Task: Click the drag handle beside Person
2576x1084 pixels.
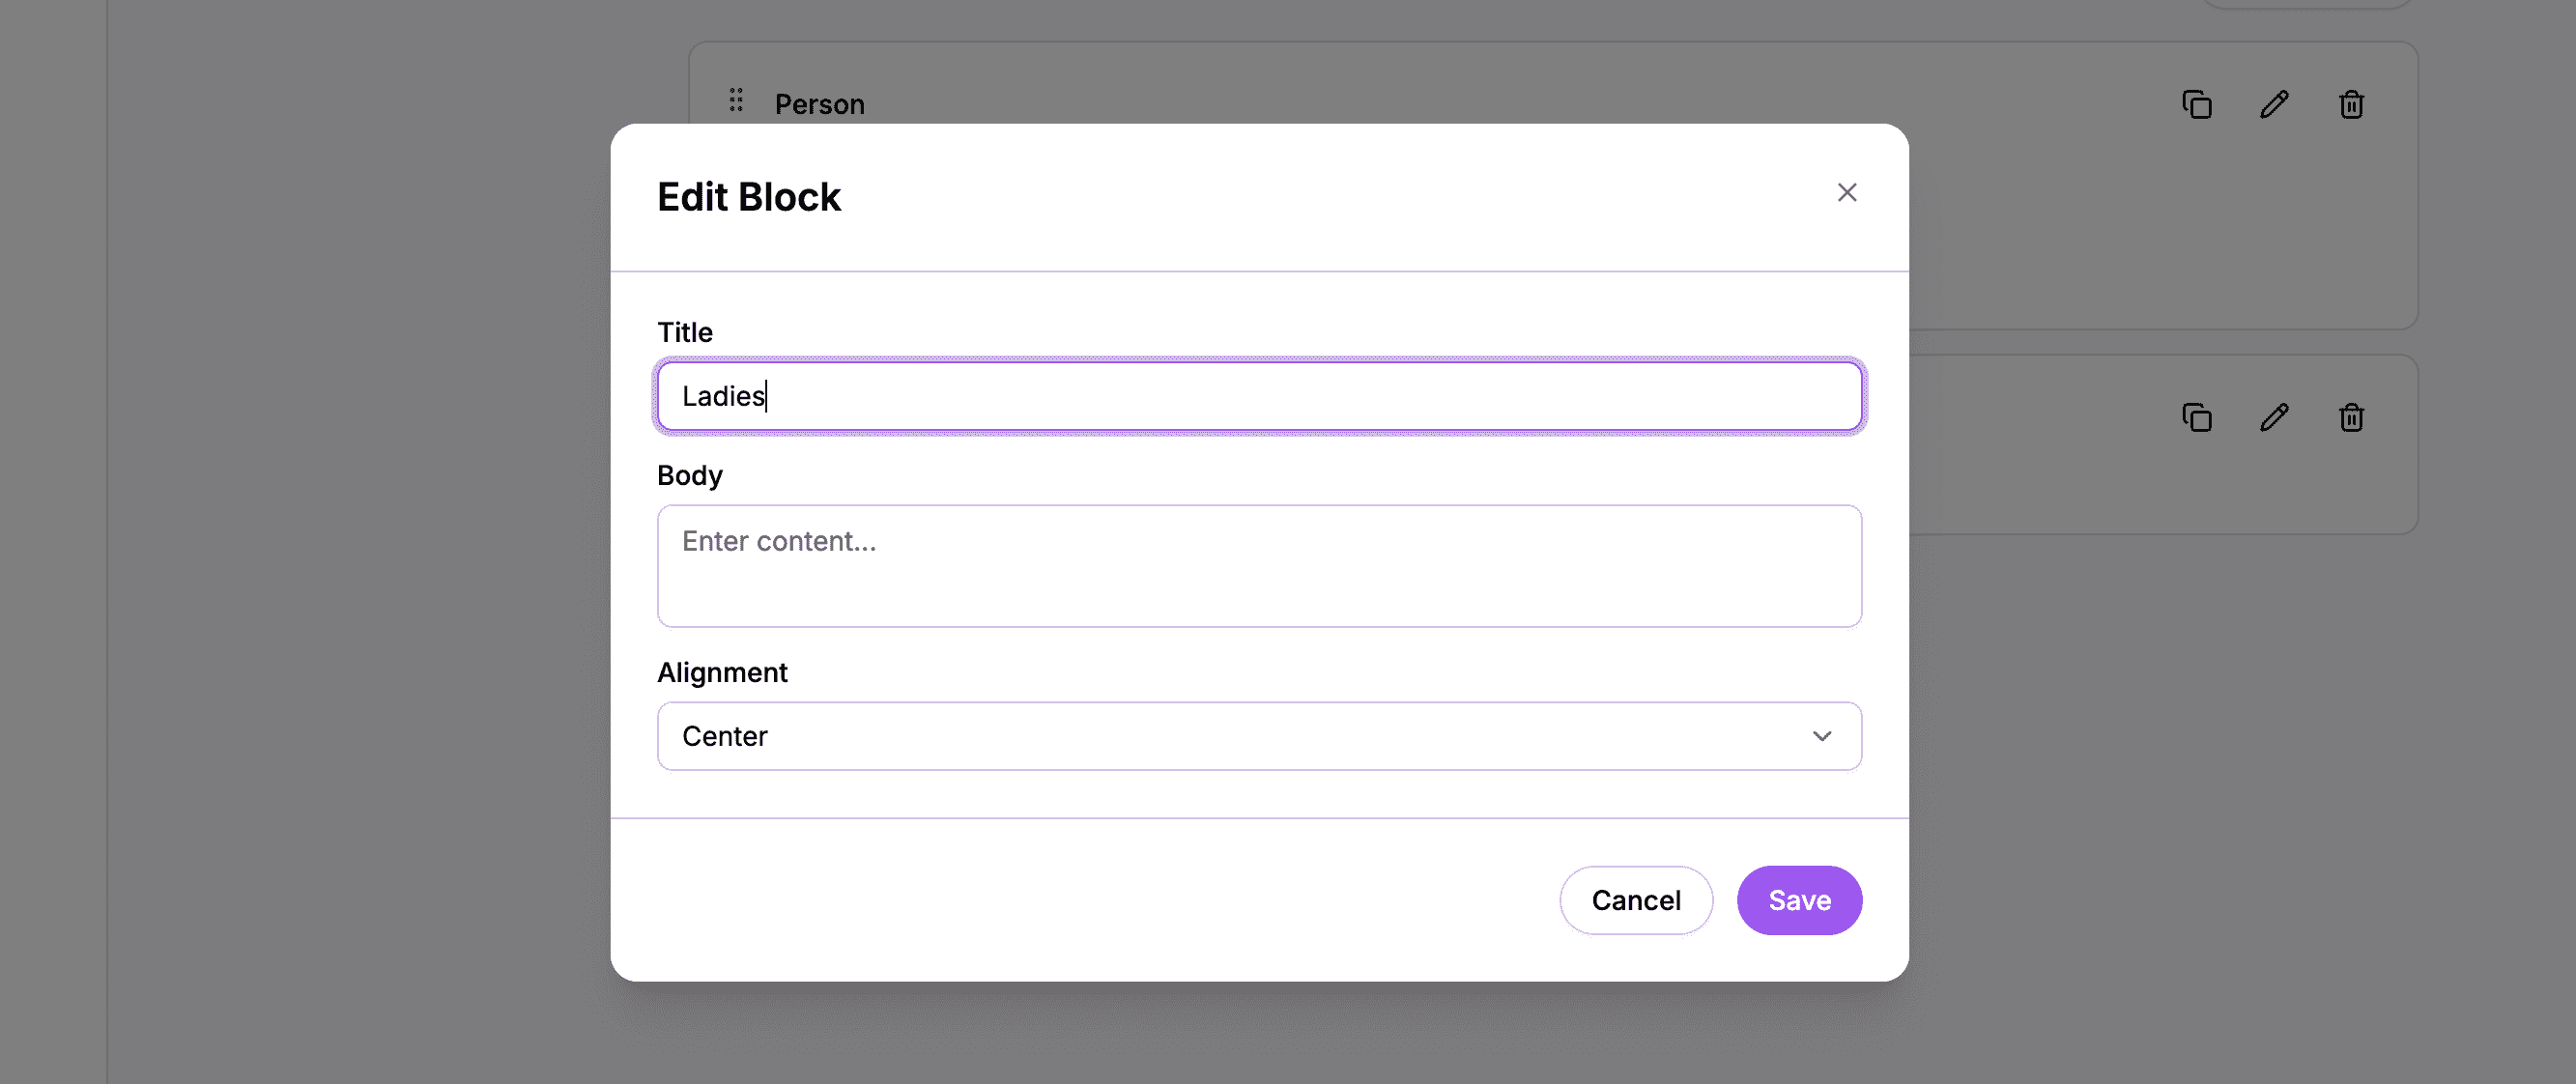Action: [x=737, y=100]
